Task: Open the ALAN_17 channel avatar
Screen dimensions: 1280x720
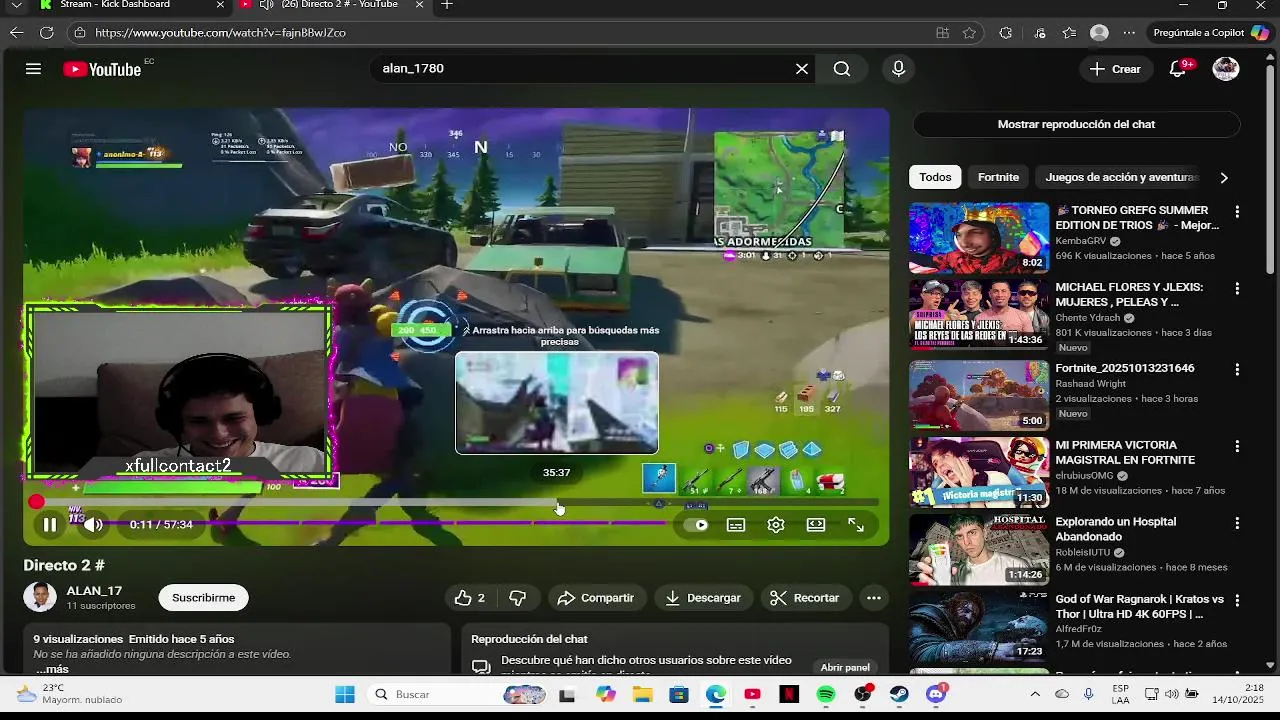Action: pos(40,597)
